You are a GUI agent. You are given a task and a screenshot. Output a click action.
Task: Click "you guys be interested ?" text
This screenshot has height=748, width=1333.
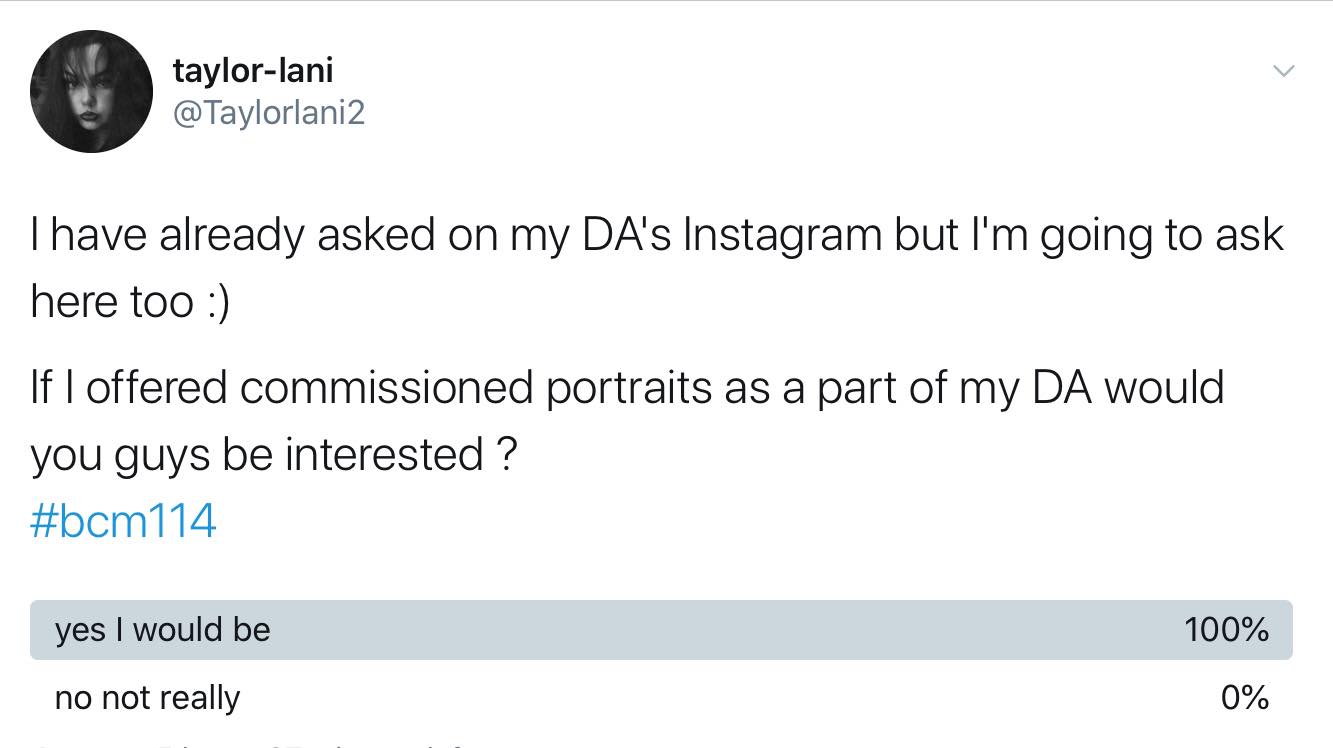tap(273, 455)
